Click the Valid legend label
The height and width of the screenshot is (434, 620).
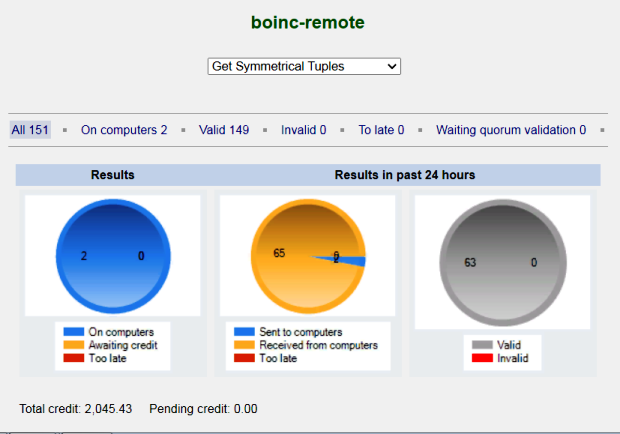509,345
